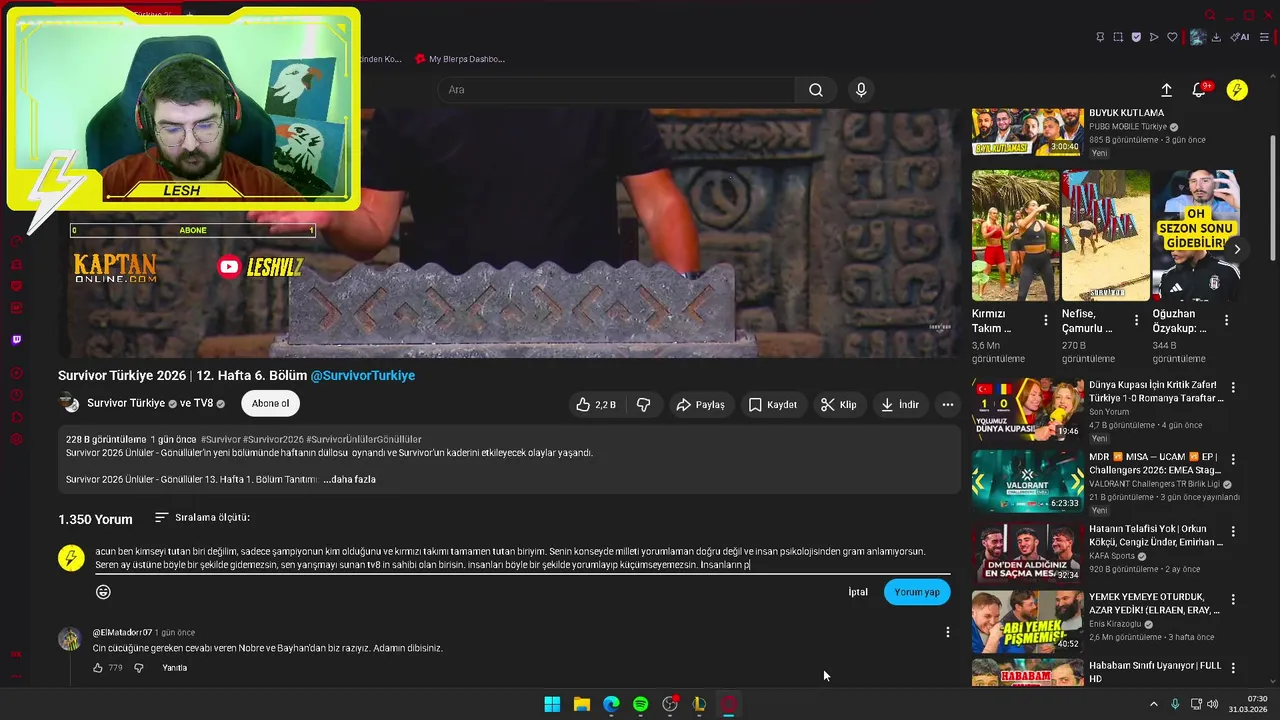Click the browser snapshot capture icon
The image size is (1280, 720).
pyautogui.click(x=1118, y=37)
